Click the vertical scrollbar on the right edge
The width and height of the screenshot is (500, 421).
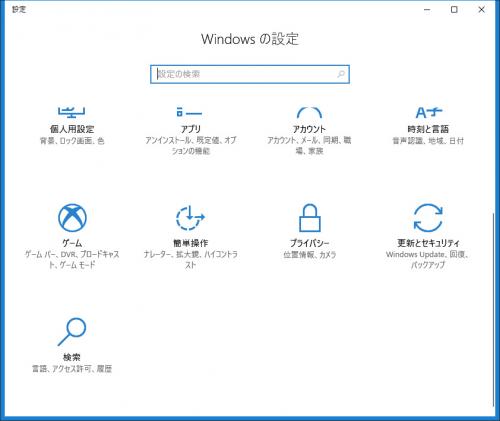493,309
